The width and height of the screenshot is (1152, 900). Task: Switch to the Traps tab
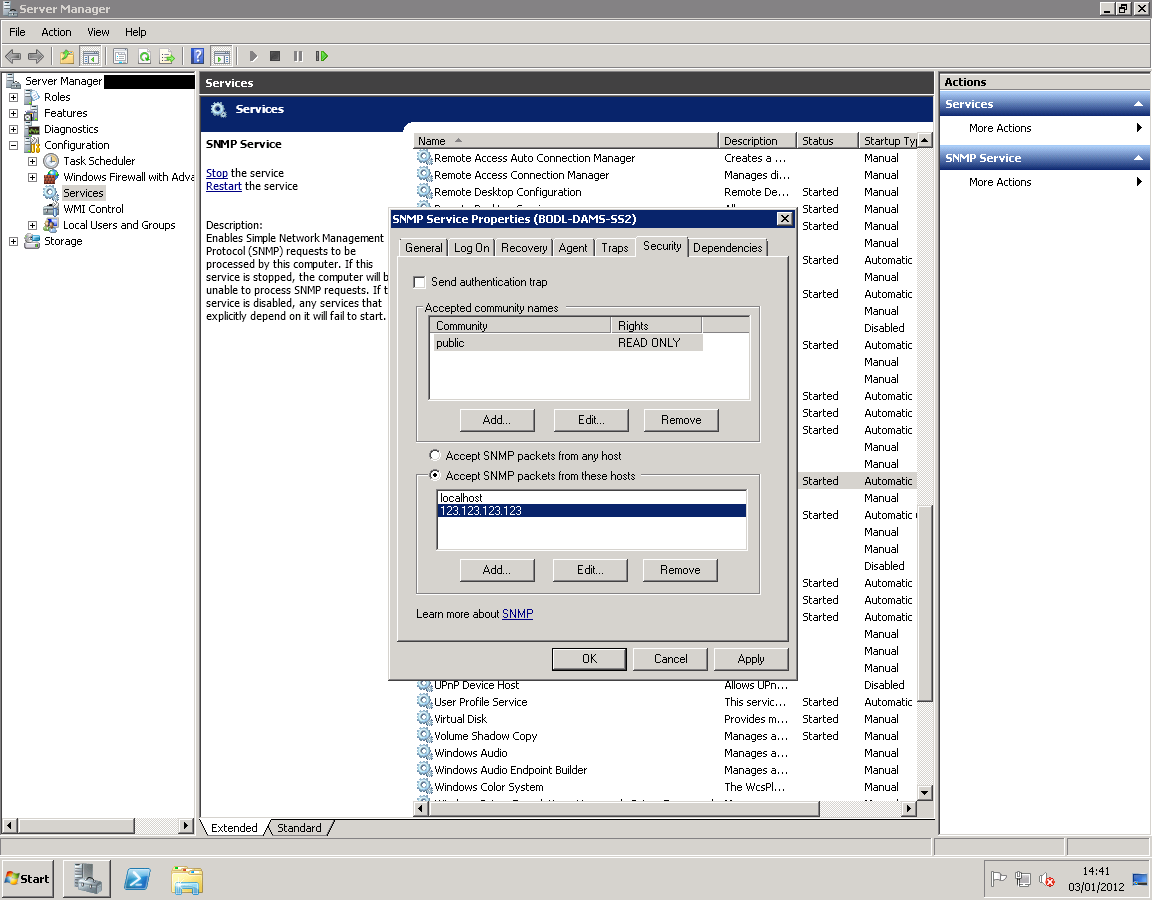click(615, 248)
